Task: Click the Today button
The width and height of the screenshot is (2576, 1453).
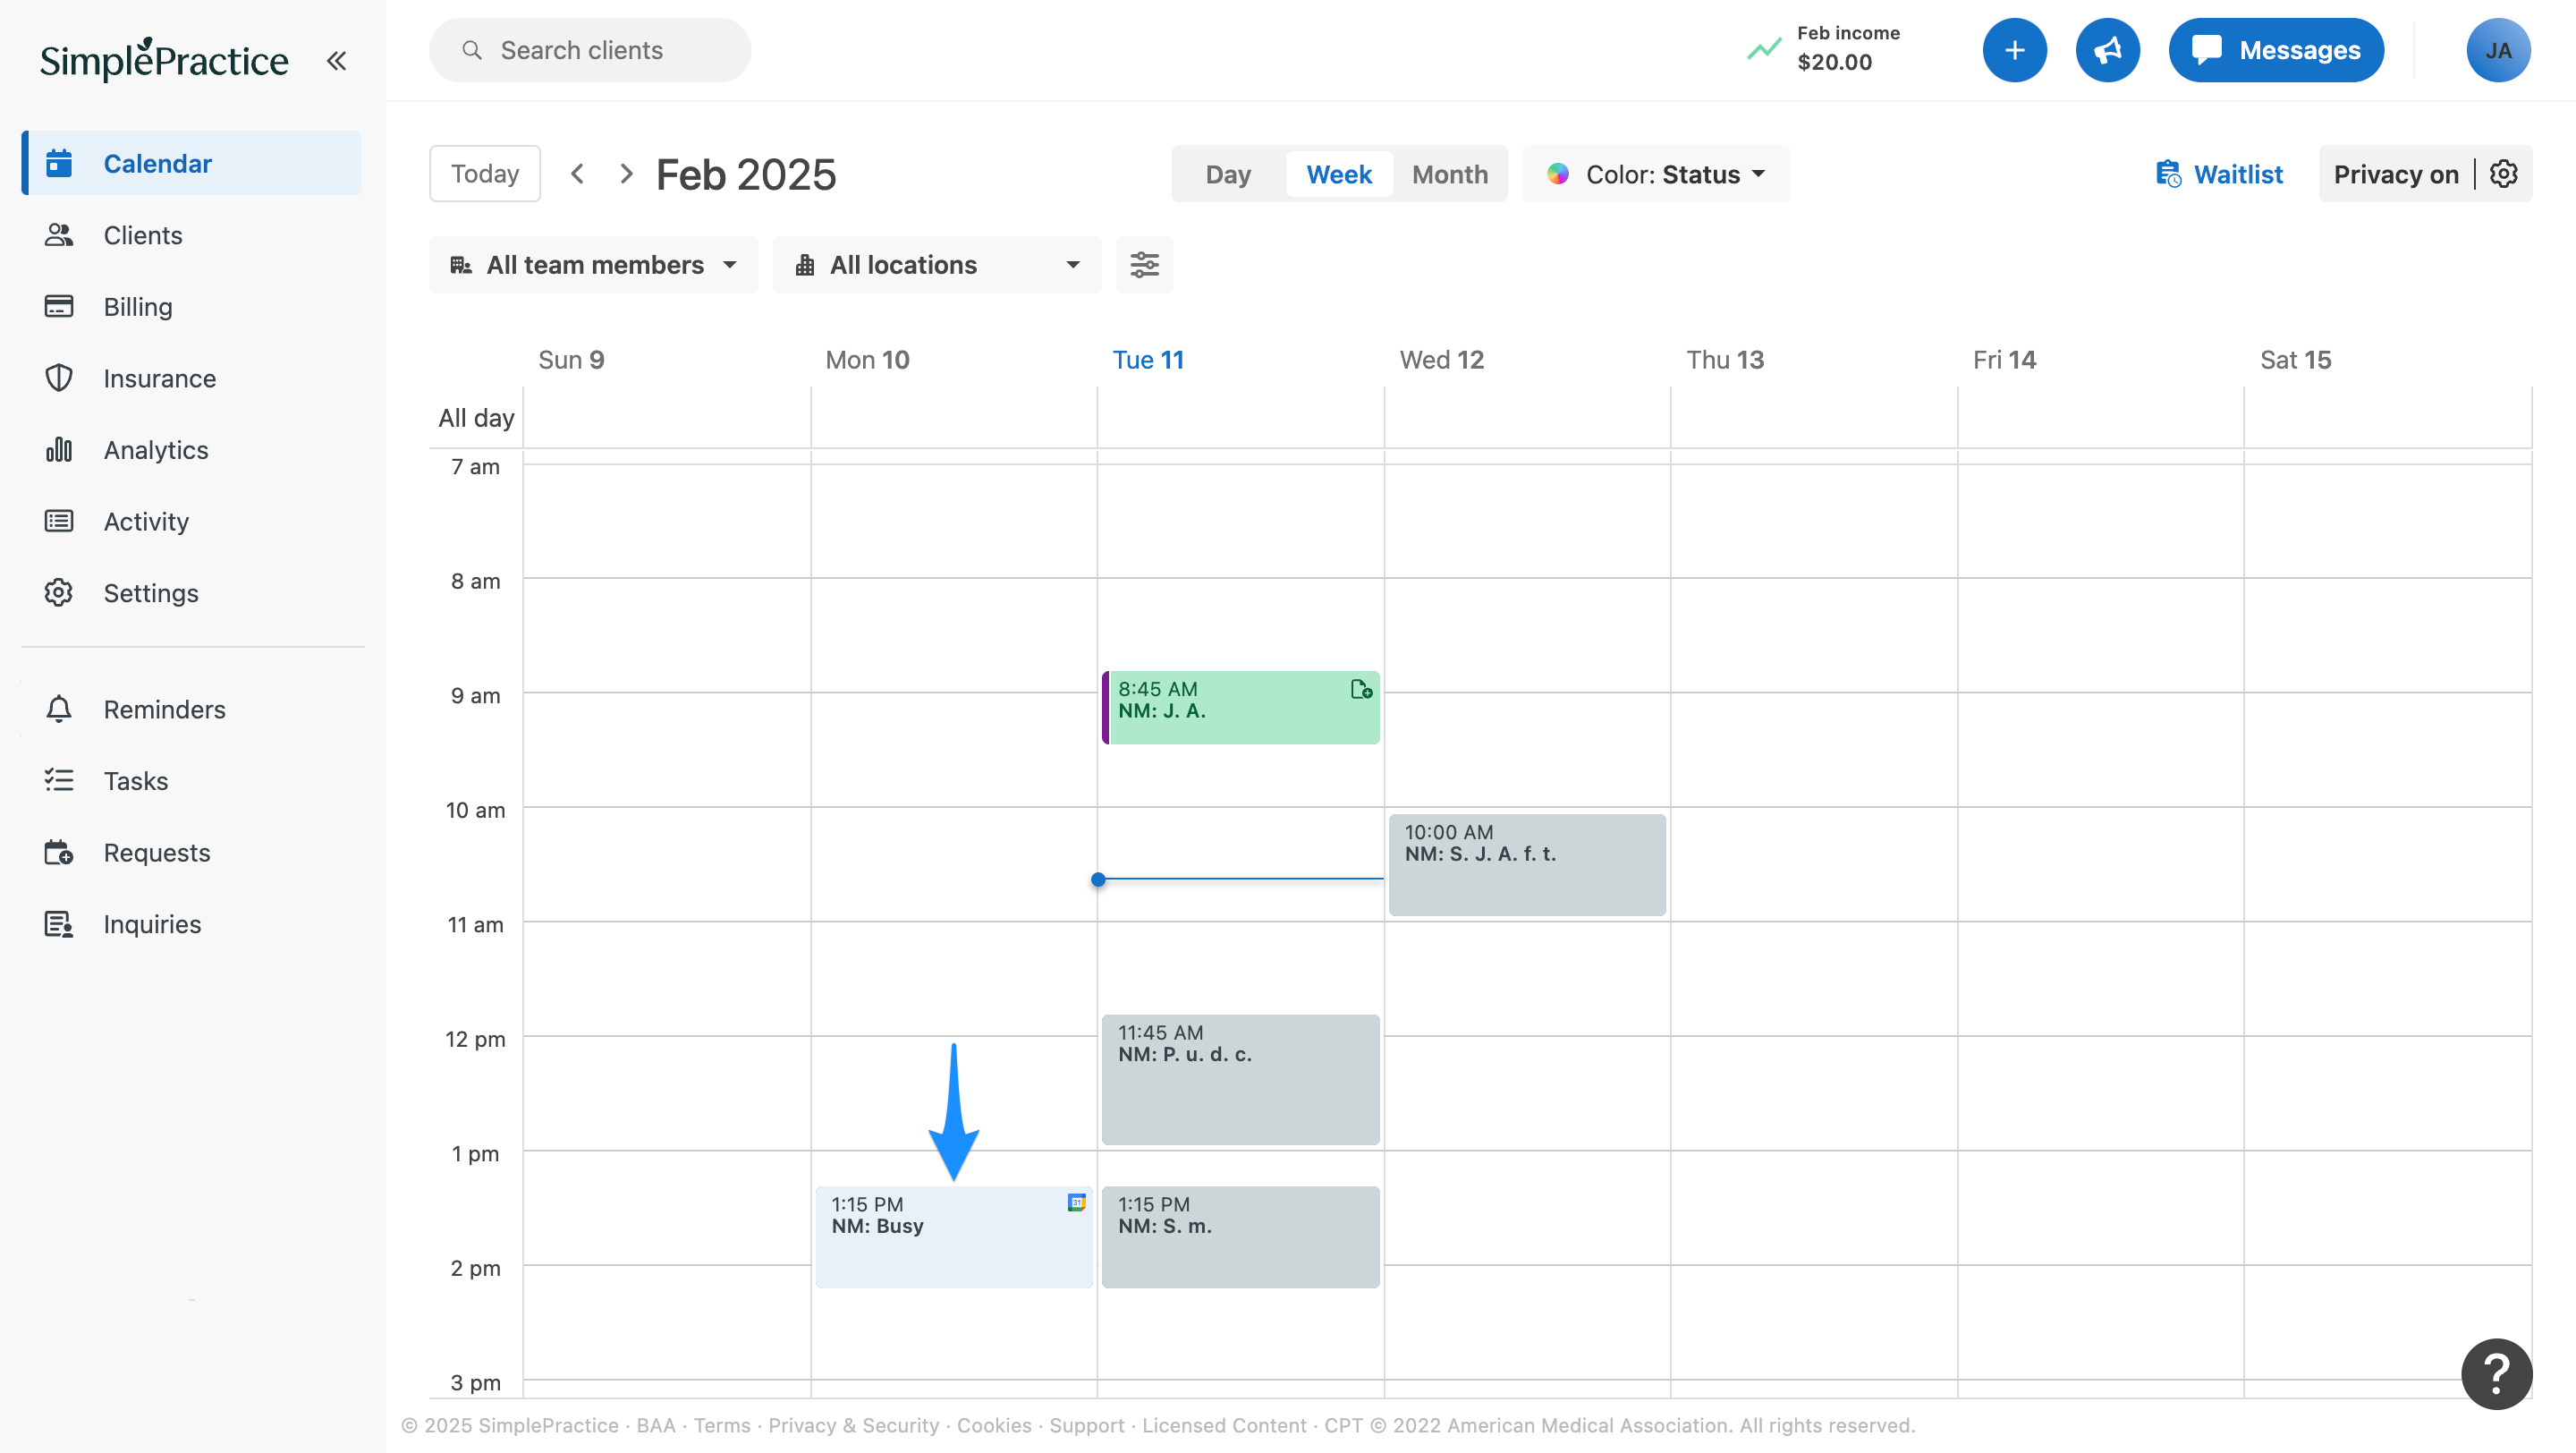Action: 485,174
